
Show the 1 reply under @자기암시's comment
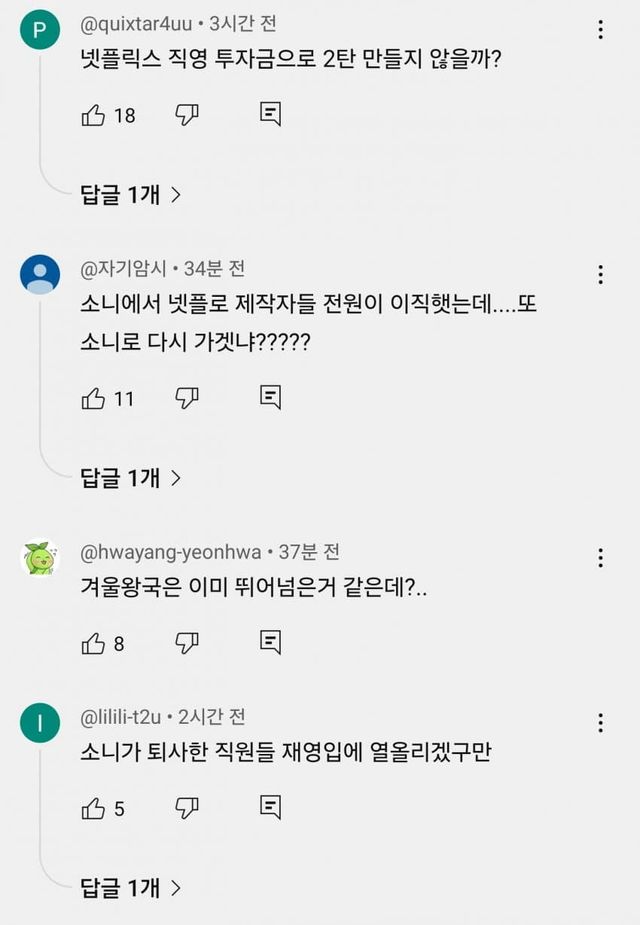131,478
